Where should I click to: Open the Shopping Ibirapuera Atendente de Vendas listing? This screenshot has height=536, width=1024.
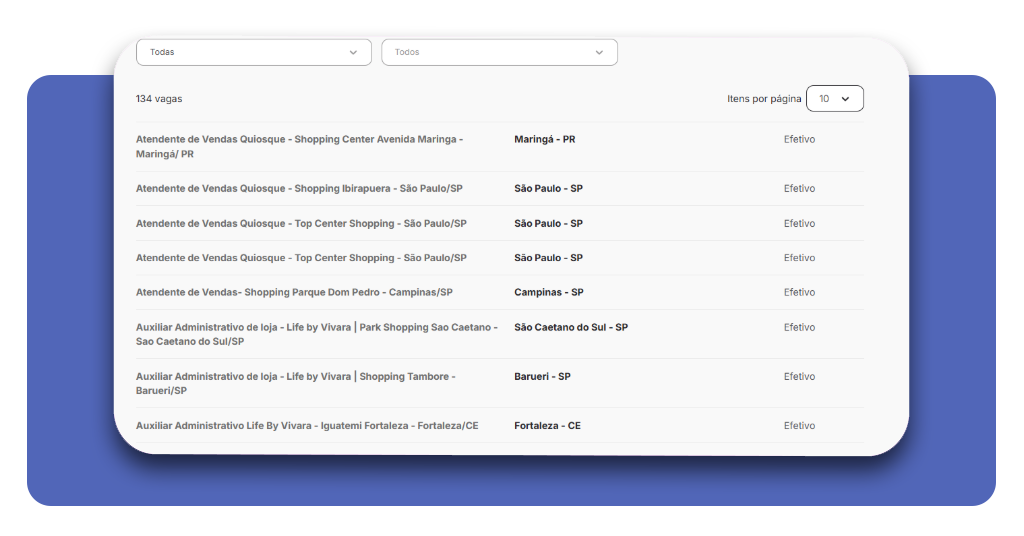click(299, 188)
